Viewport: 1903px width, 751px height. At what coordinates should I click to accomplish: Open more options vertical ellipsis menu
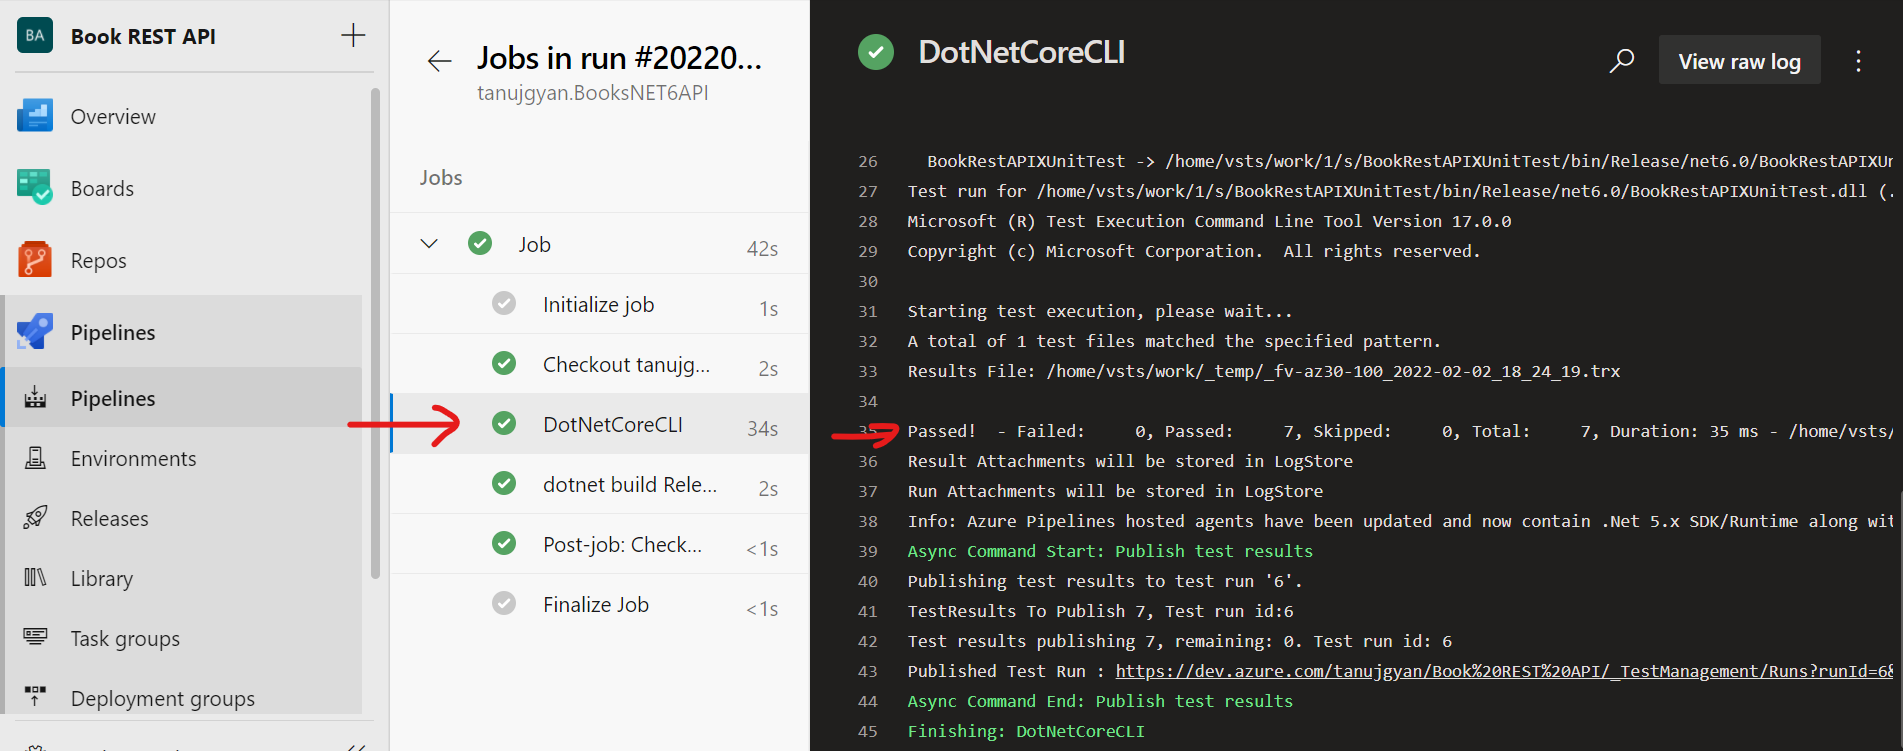click(x=1858, y=61)
